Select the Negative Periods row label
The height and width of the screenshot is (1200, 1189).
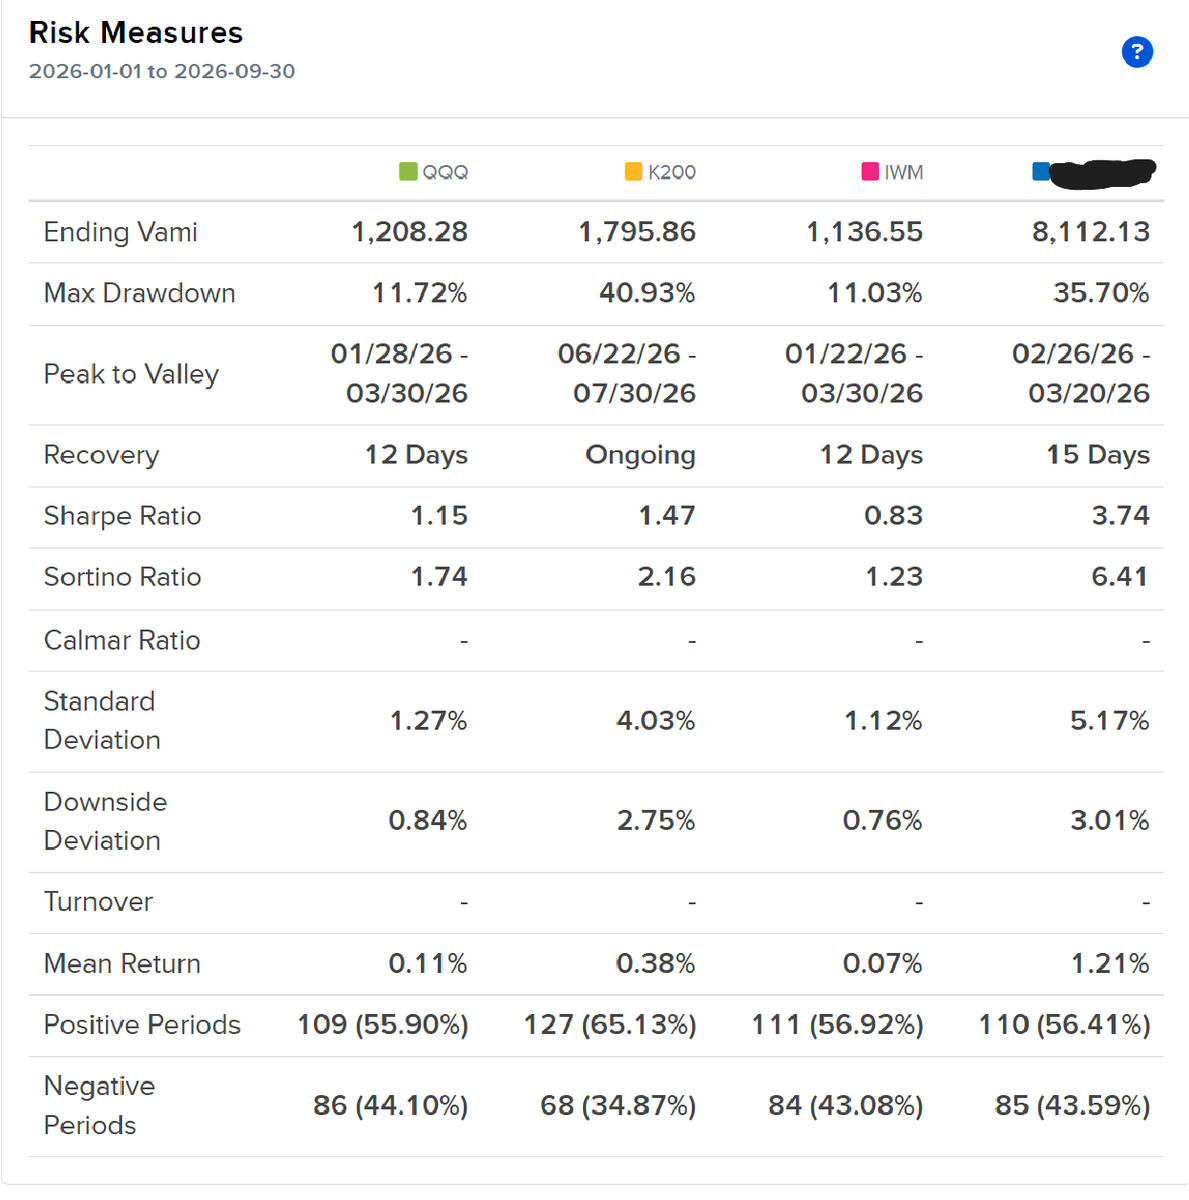pos(99,1105)
